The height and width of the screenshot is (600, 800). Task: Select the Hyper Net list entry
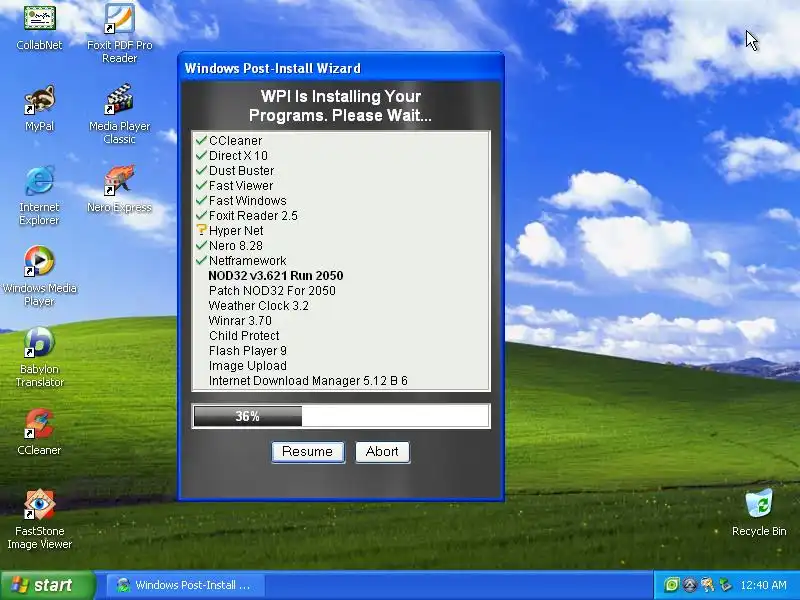click(236, 231)
